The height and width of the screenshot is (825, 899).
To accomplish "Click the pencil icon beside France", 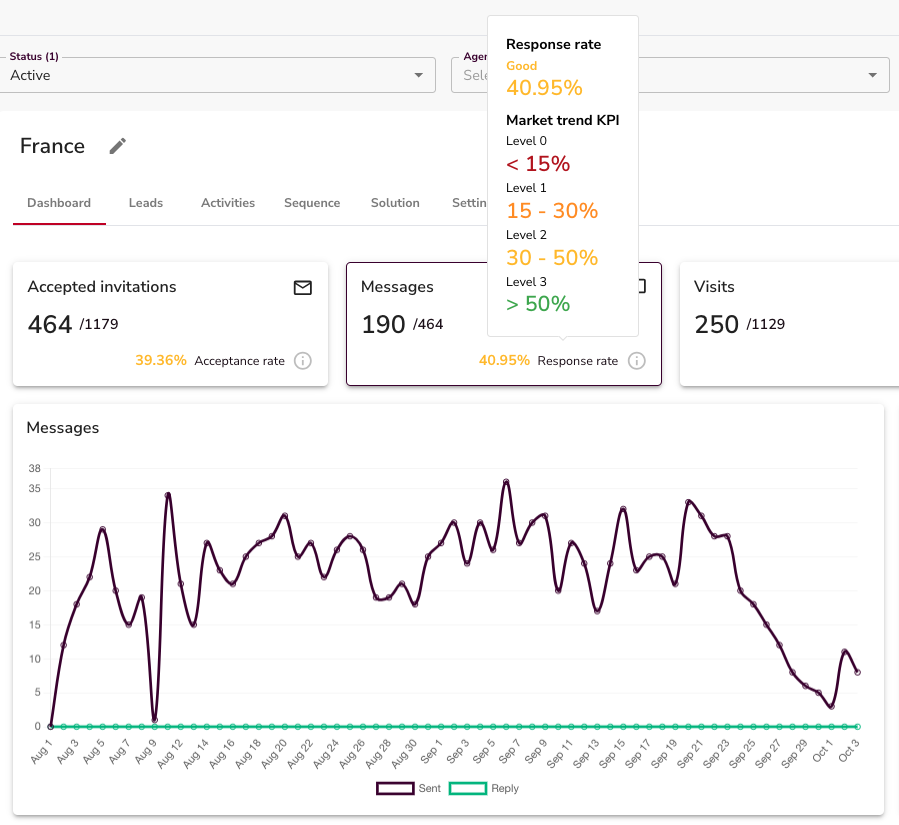I will [x=118, y=146].
